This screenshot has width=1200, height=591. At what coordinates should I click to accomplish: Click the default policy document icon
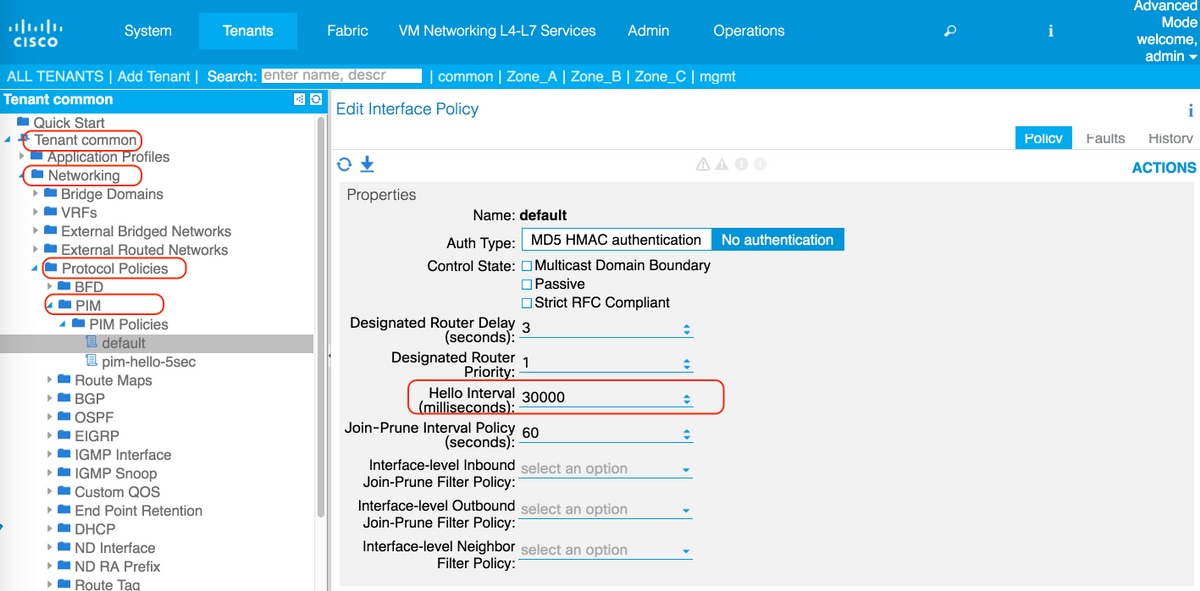(92, 342)
